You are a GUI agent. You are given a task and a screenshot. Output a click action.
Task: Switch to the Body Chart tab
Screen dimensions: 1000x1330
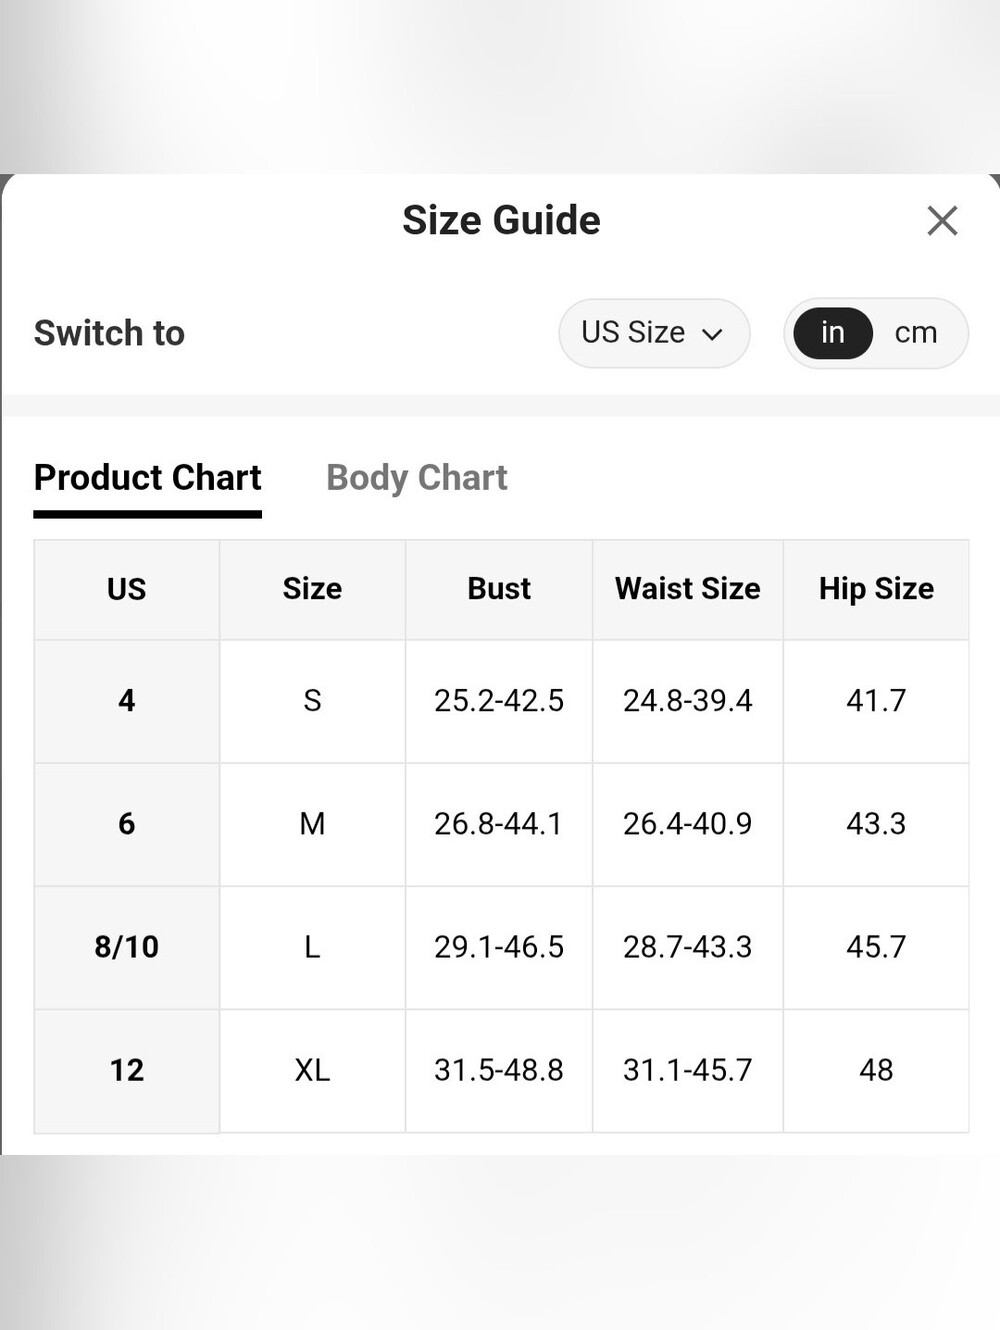pyautogui.click(x=417, y=478)
